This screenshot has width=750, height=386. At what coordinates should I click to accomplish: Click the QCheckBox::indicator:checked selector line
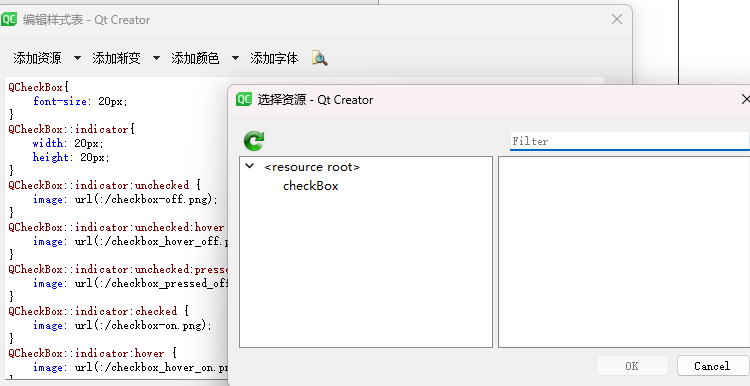[99, 311]
